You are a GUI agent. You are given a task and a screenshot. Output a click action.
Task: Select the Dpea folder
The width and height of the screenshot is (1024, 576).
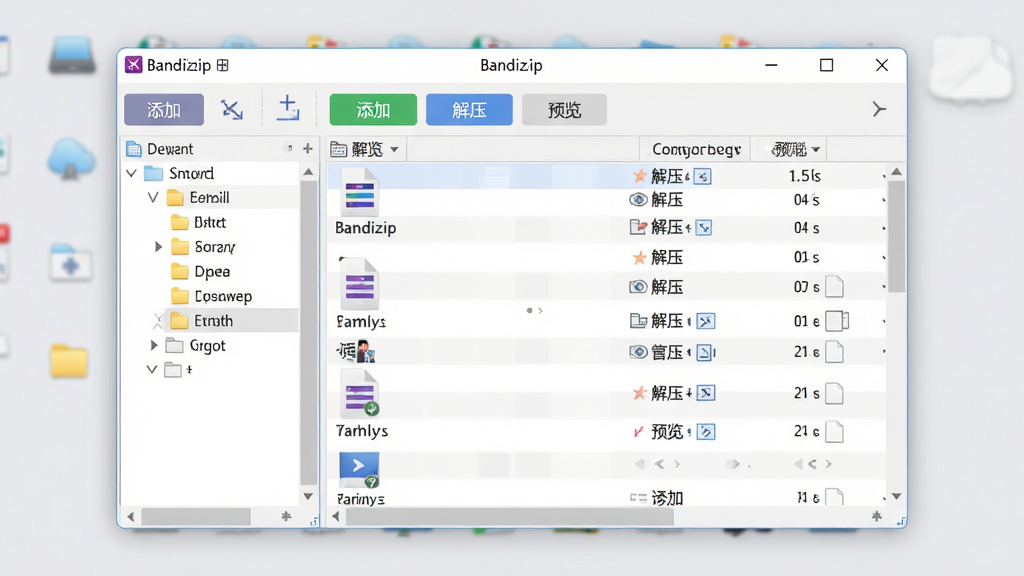(212, 272)
